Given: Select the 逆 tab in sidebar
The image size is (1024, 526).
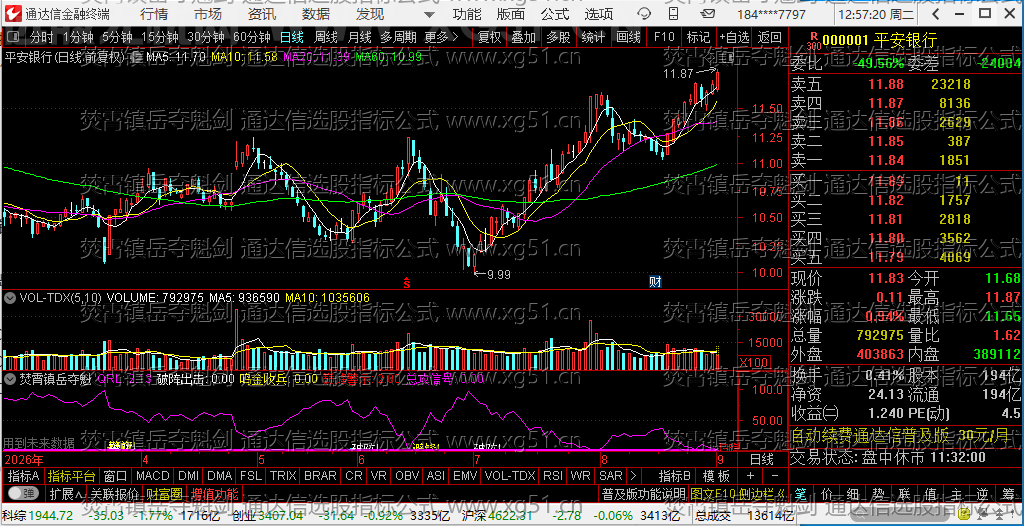Looking at the screenshot, I should (982, 493).
